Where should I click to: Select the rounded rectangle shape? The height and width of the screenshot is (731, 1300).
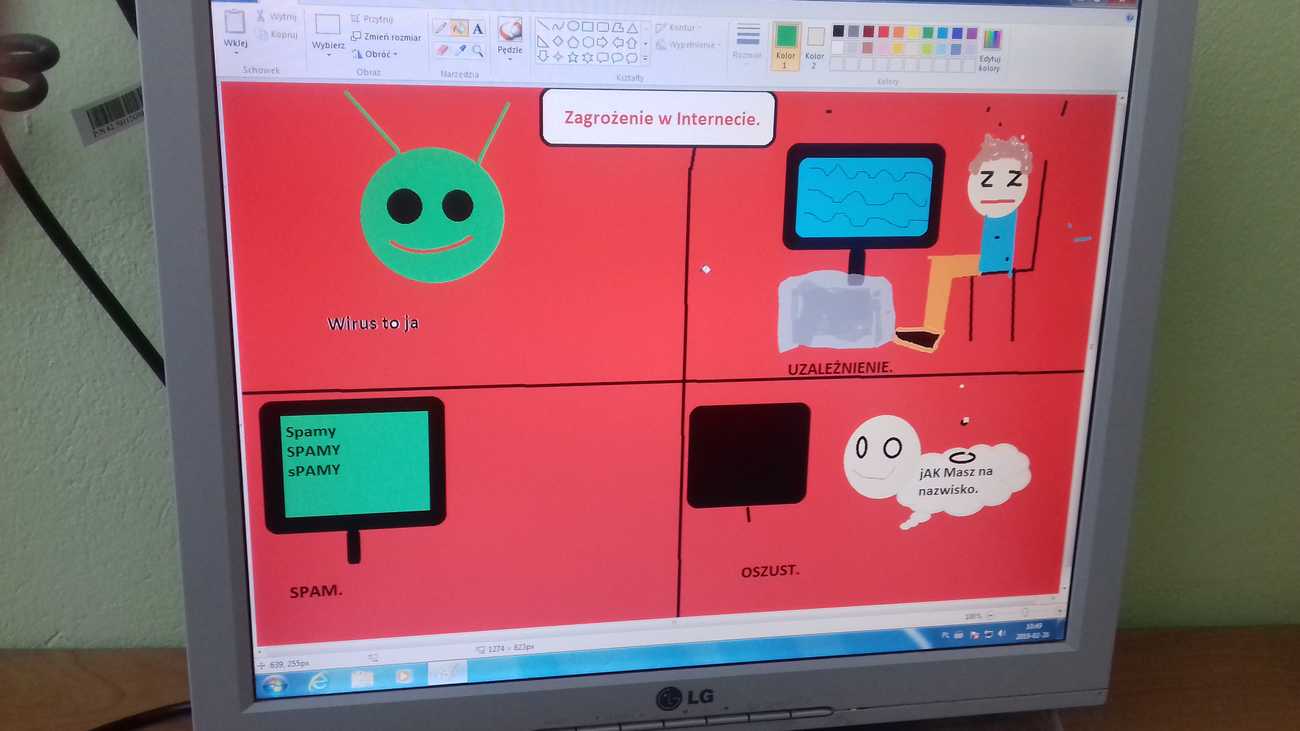click(x=602, y=27)
